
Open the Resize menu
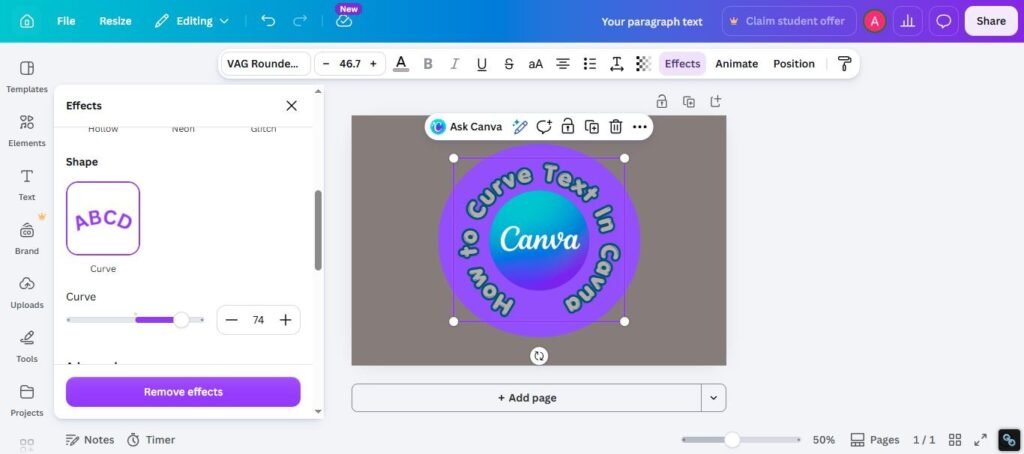tap(115, 21)
